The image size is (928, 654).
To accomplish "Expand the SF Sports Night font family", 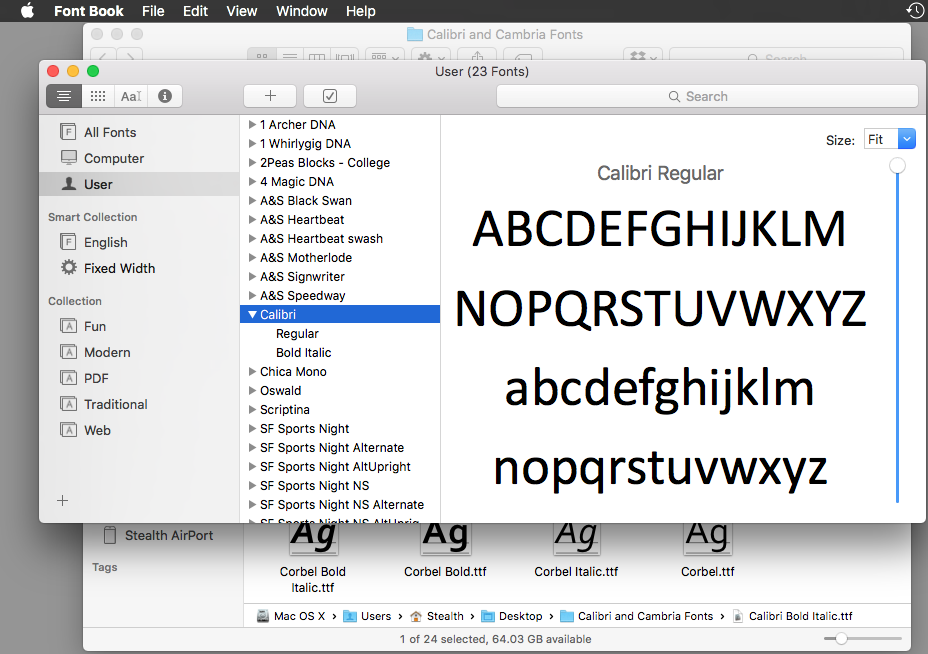I will pyautogui.click(x=251, y=428).
